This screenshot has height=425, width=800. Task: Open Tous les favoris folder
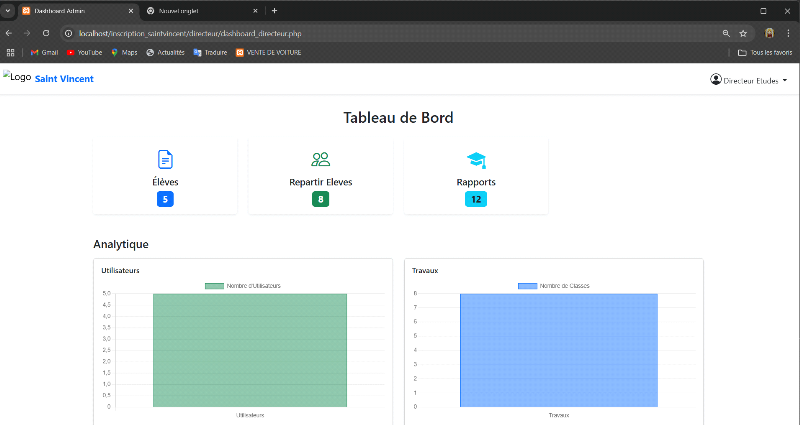(765, 53)
